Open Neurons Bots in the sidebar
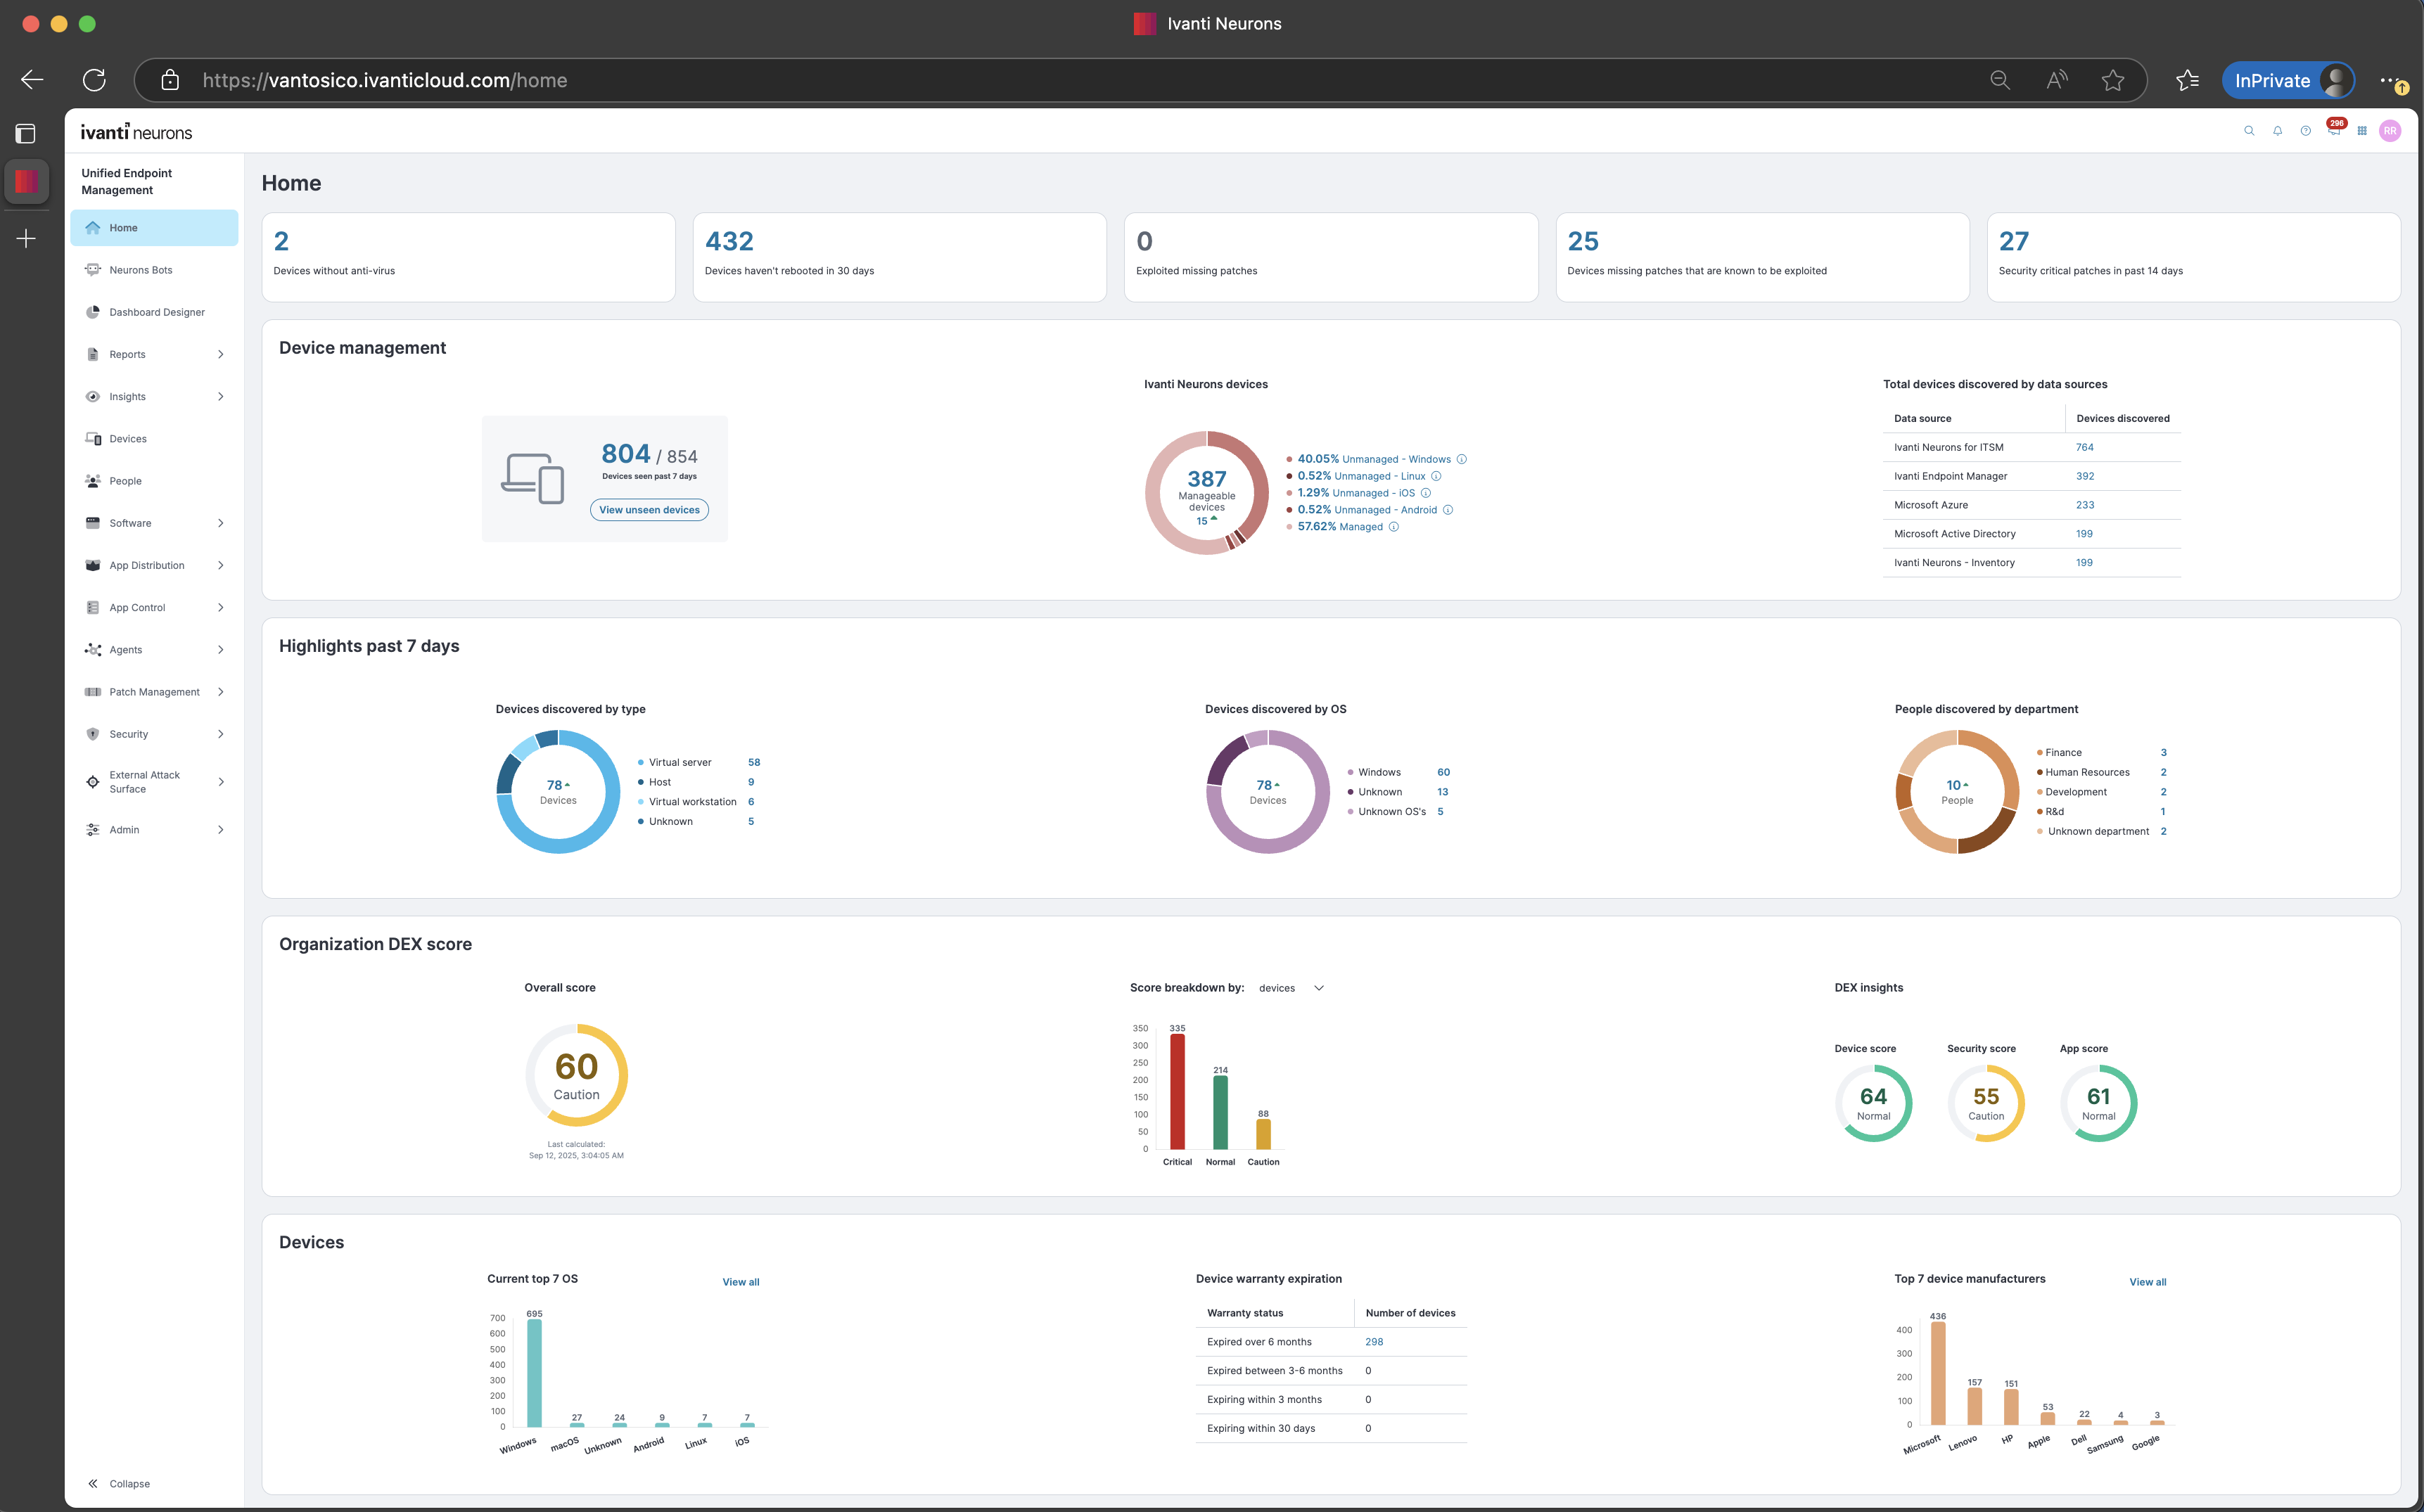 pos(154,270)
